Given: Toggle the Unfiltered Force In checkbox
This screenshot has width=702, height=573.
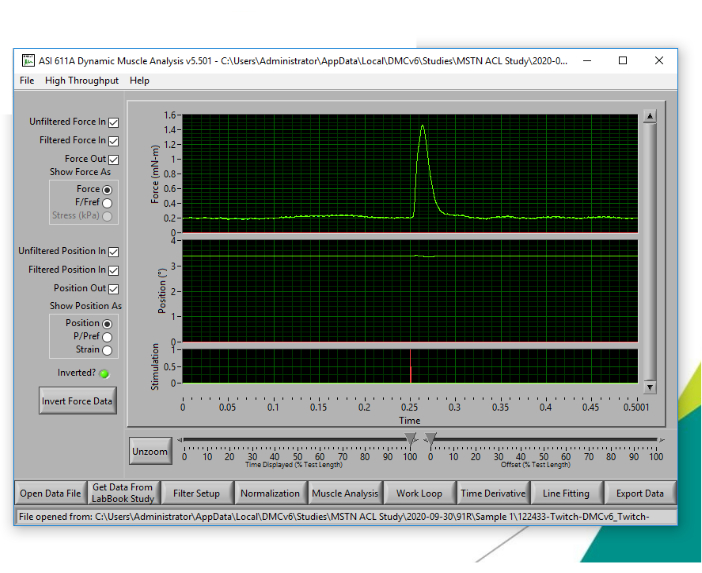Looking at the screenshot, I should 113,122.
